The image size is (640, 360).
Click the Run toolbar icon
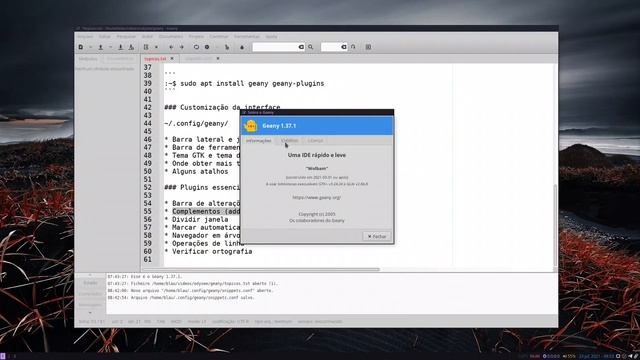point(227,47)
